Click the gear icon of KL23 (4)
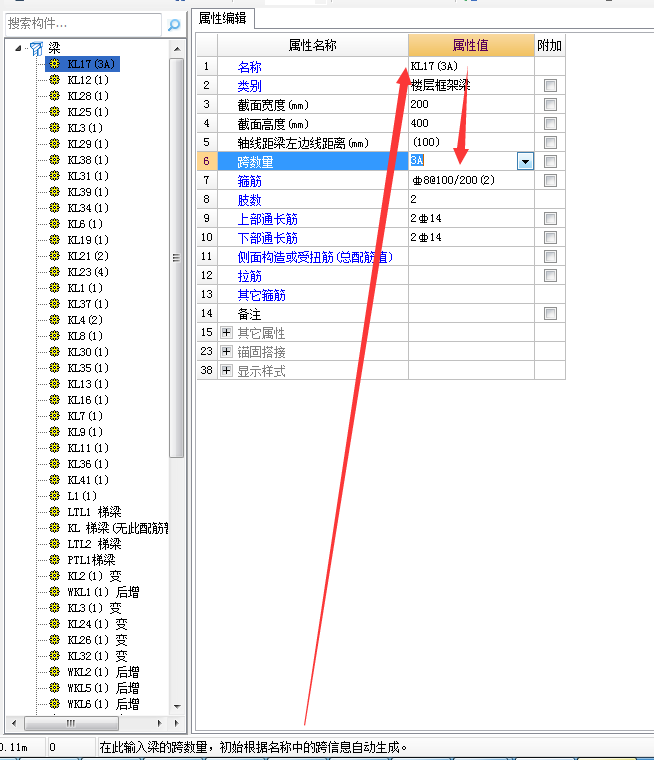This screenshot has height=760, width=654. 55,271
